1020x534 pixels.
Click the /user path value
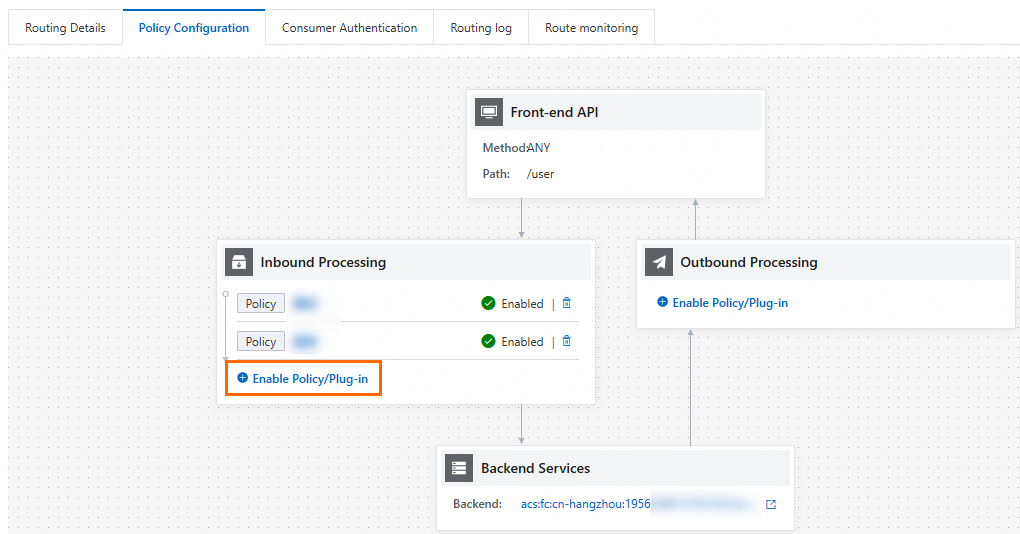coord(541,174)
